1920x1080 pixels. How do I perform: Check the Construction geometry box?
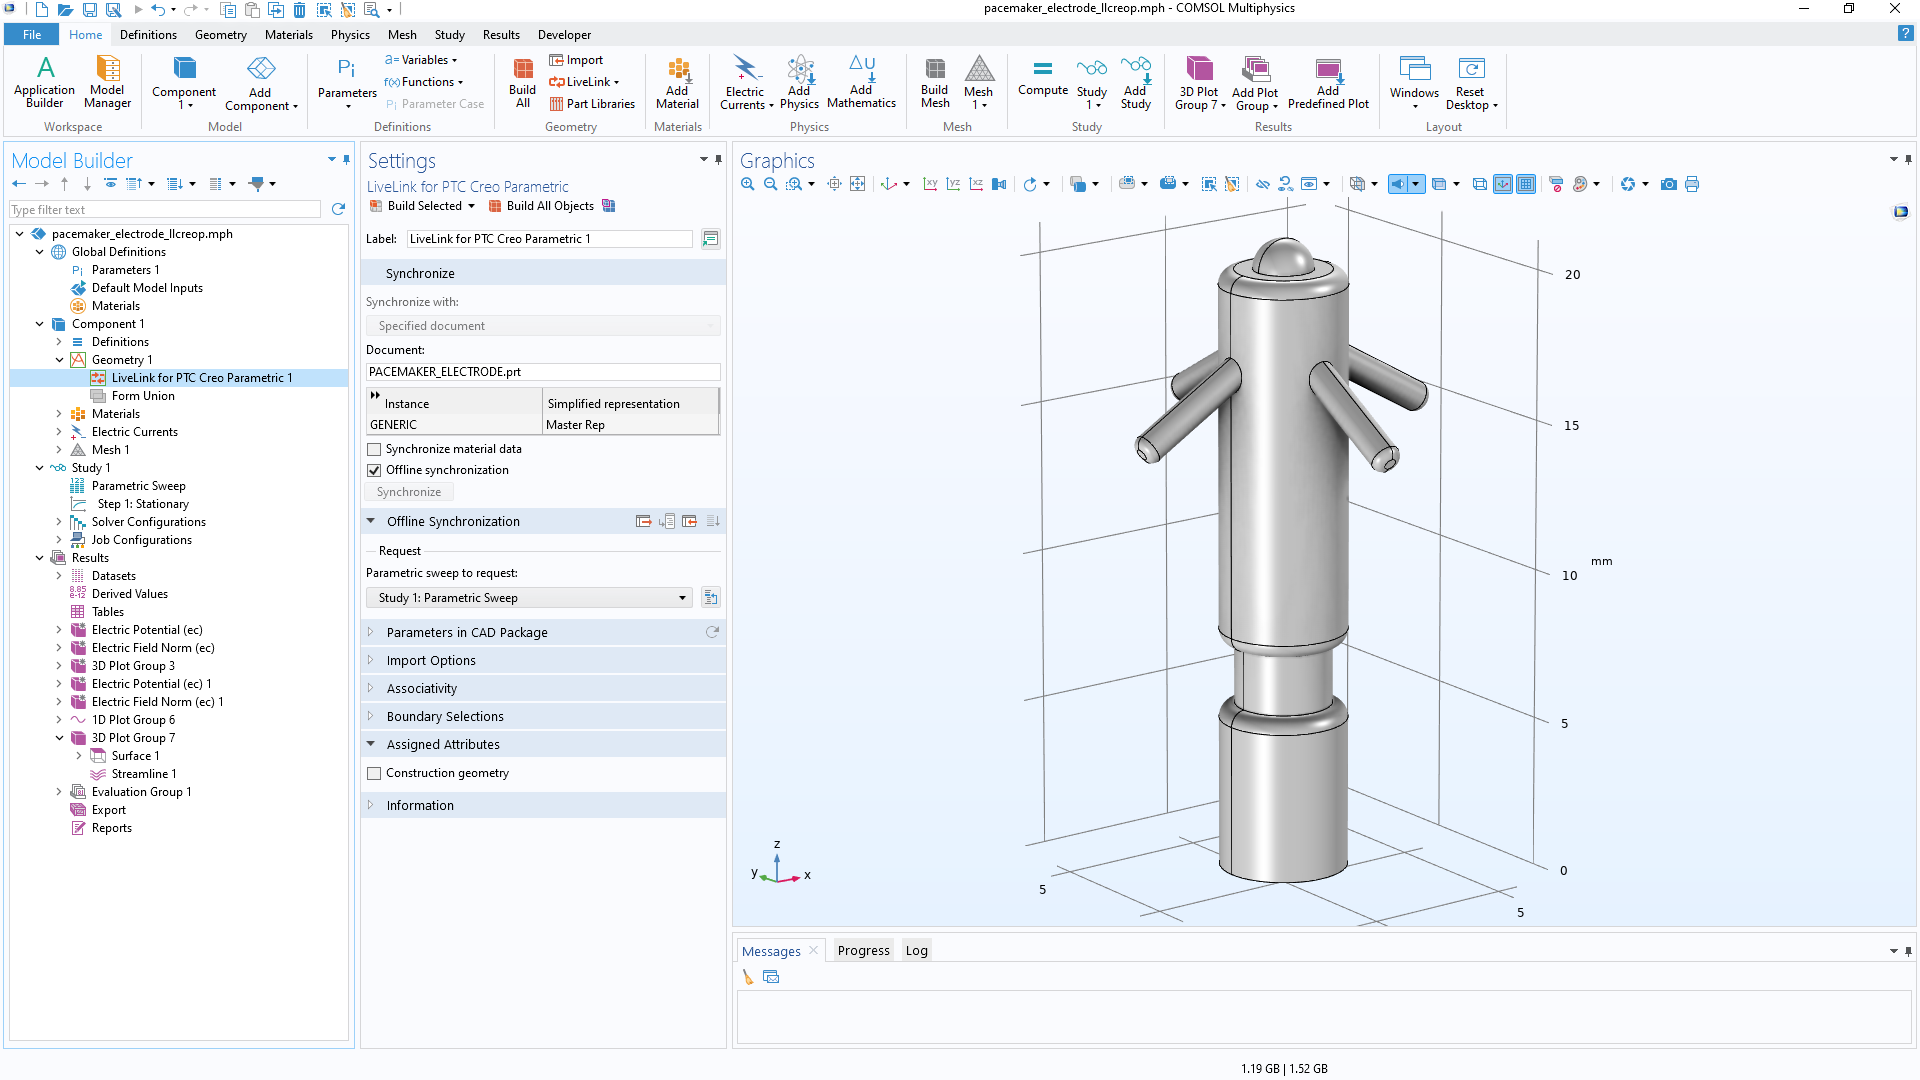(375, 774)
